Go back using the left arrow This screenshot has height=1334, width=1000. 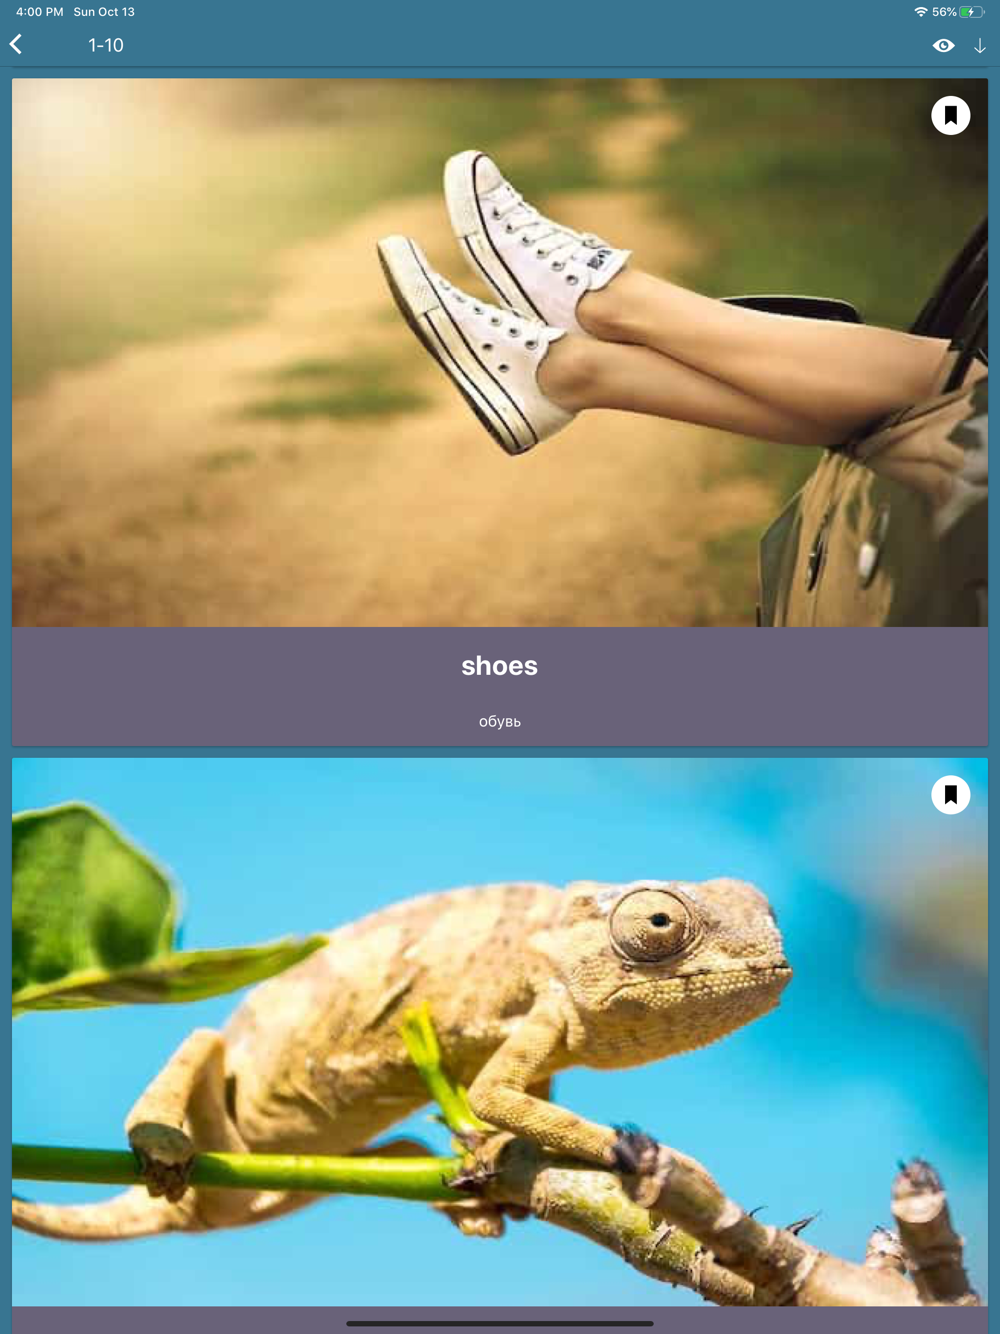(x=16, y=45)
